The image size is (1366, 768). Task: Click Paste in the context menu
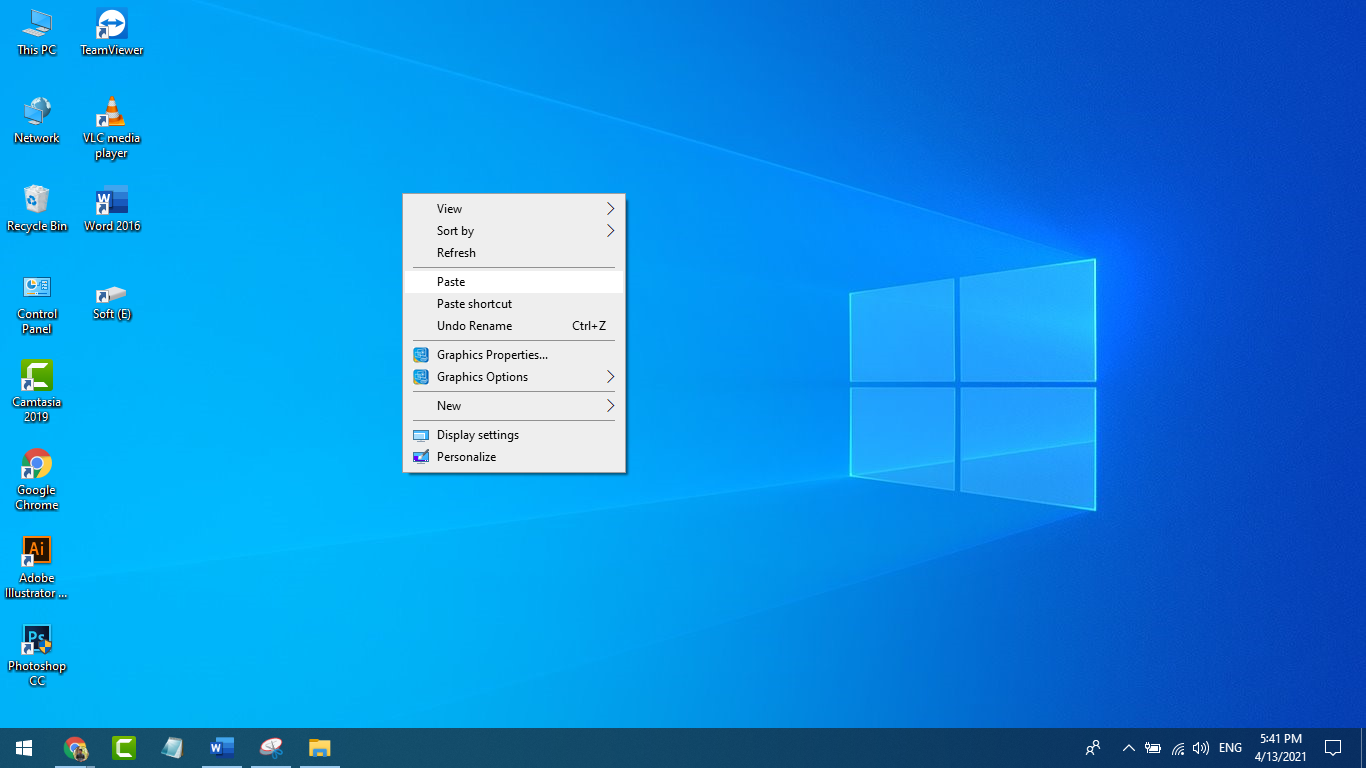pyautogui.click(x=451, y=282)
